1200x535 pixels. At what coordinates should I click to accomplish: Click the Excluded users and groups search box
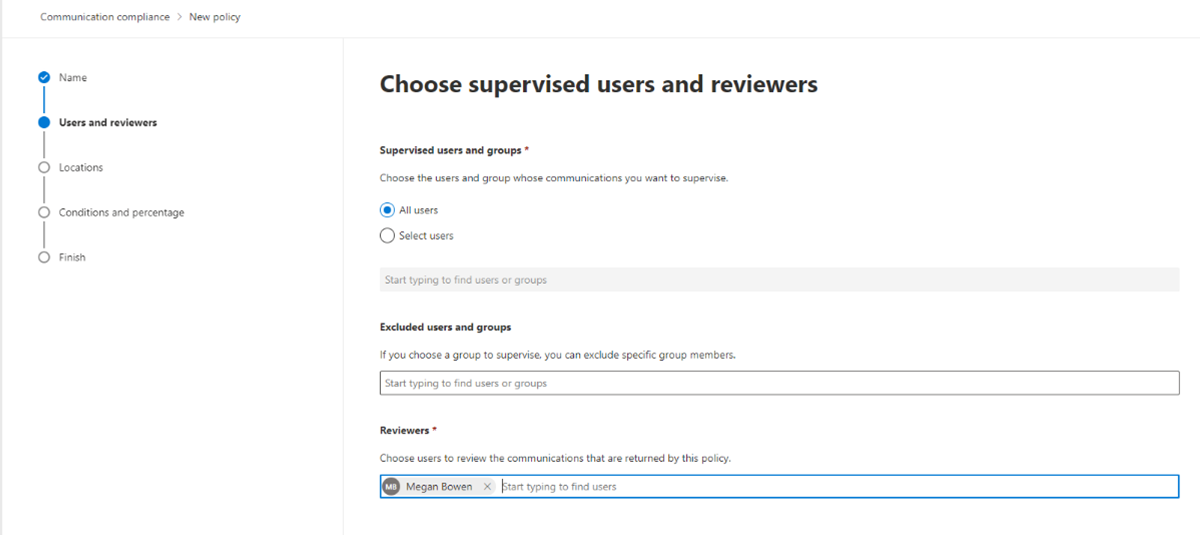pos(779,383)
